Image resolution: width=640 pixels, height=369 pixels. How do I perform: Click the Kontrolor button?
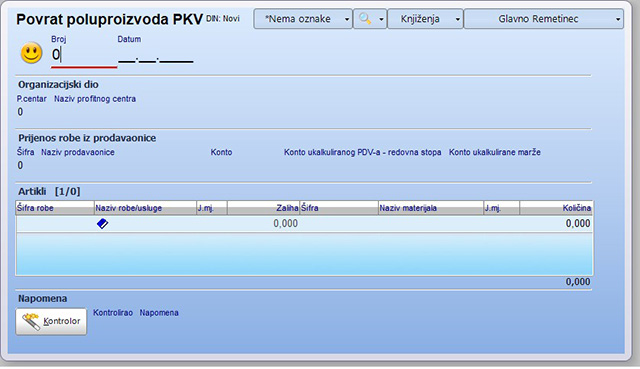pos(51,321)
